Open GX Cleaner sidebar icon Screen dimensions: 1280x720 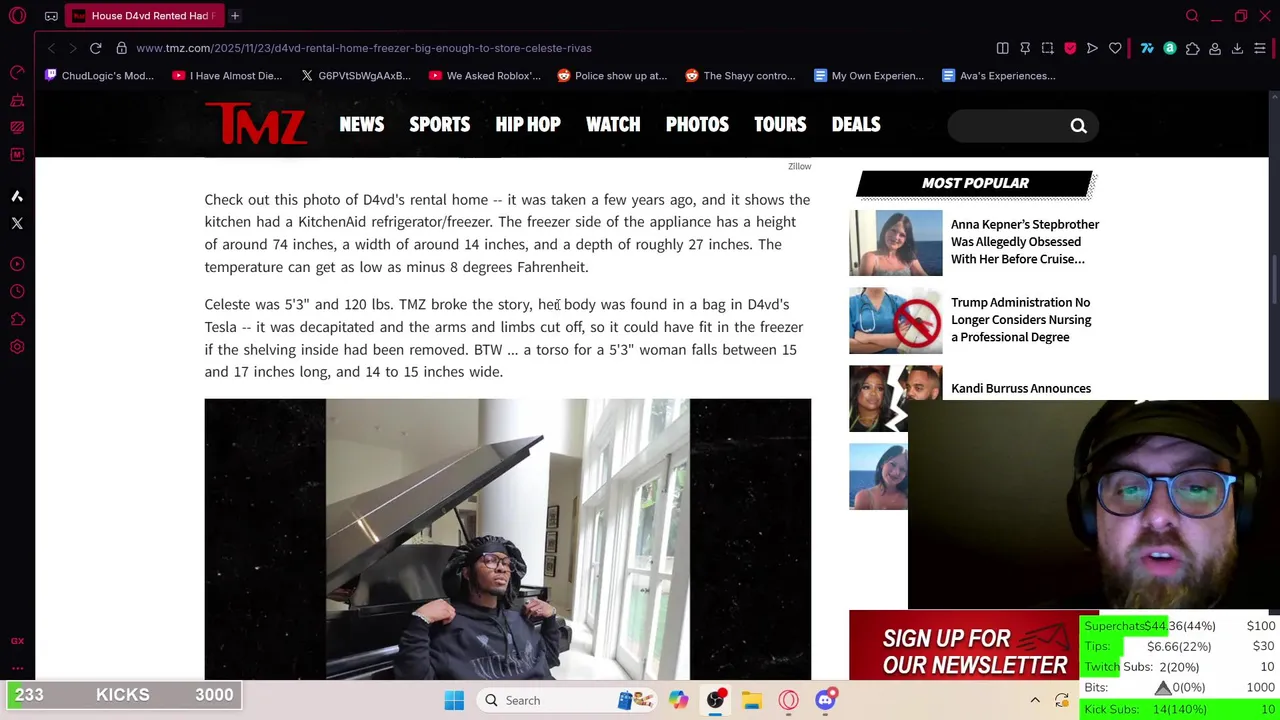coord(17,100)
